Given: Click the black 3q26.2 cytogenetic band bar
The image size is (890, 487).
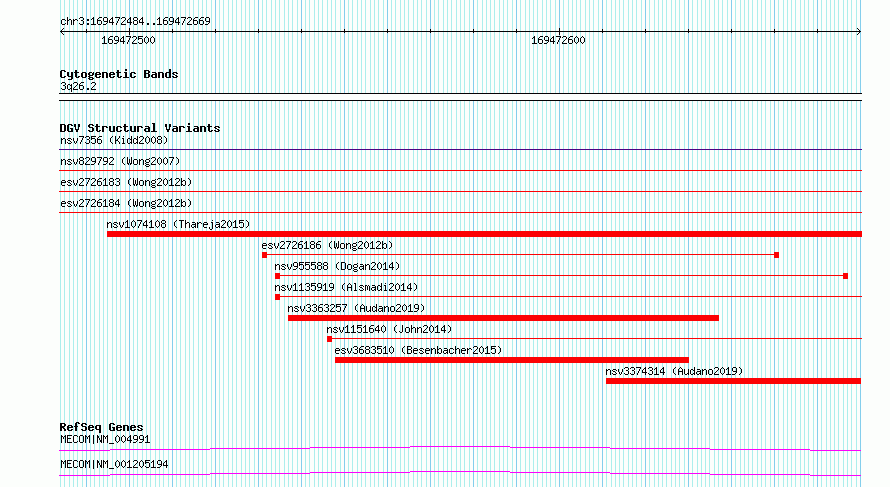Looking at the screenshot, I should 460,97.
